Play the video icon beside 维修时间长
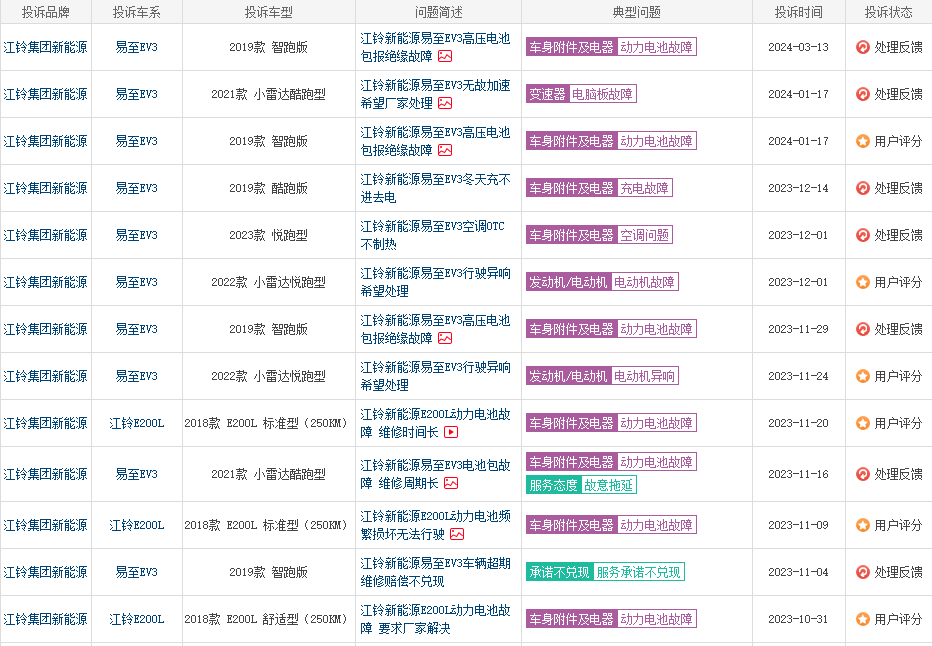932x646 pixels. (x=451, y=432)
